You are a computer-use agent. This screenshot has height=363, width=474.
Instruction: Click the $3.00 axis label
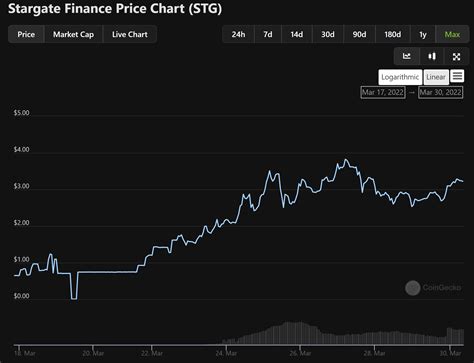click(x=21, y=186)
